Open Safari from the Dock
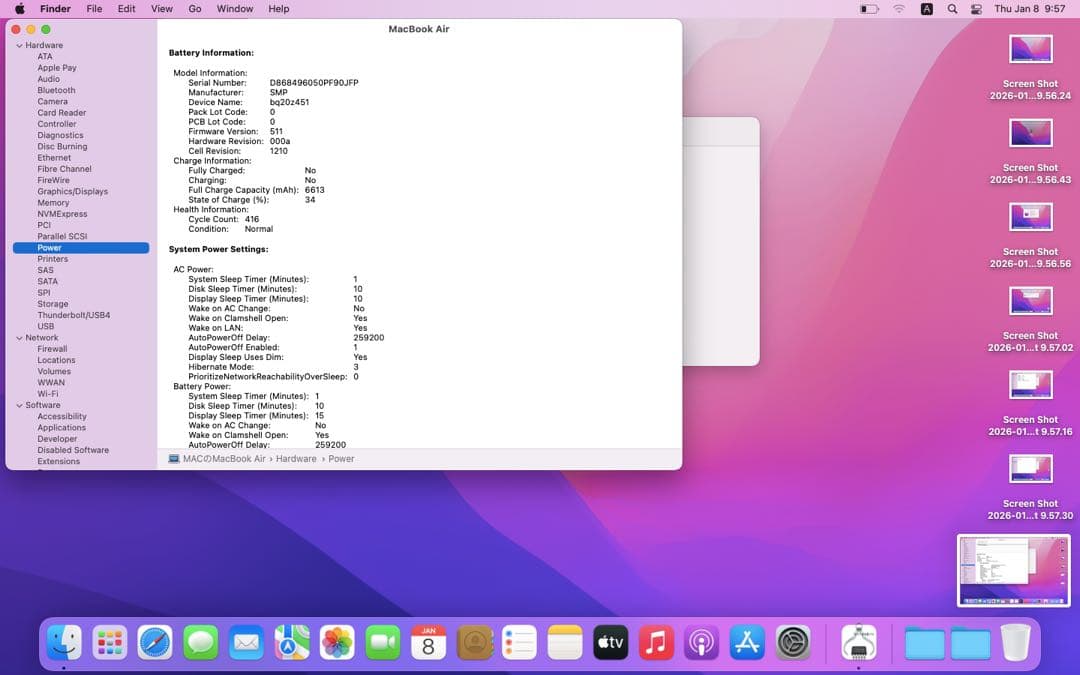Image resolution: width=1080 pixels, height=675 pixels. pos(155,644)
